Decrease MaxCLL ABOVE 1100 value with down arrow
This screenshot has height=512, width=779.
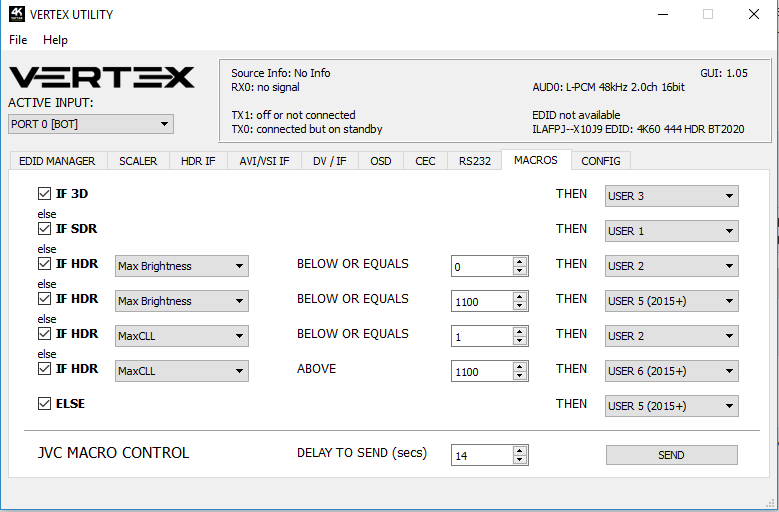tap(520, 376)
